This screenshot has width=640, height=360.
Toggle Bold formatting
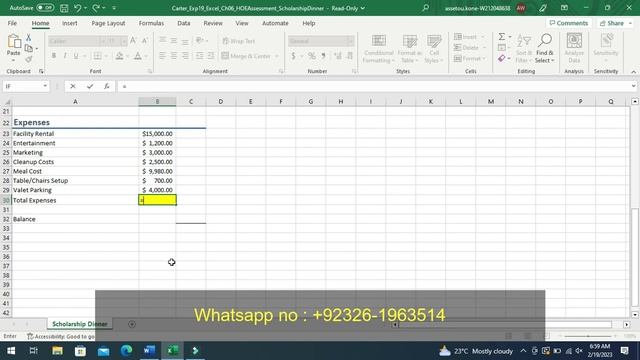coord(53,56)
